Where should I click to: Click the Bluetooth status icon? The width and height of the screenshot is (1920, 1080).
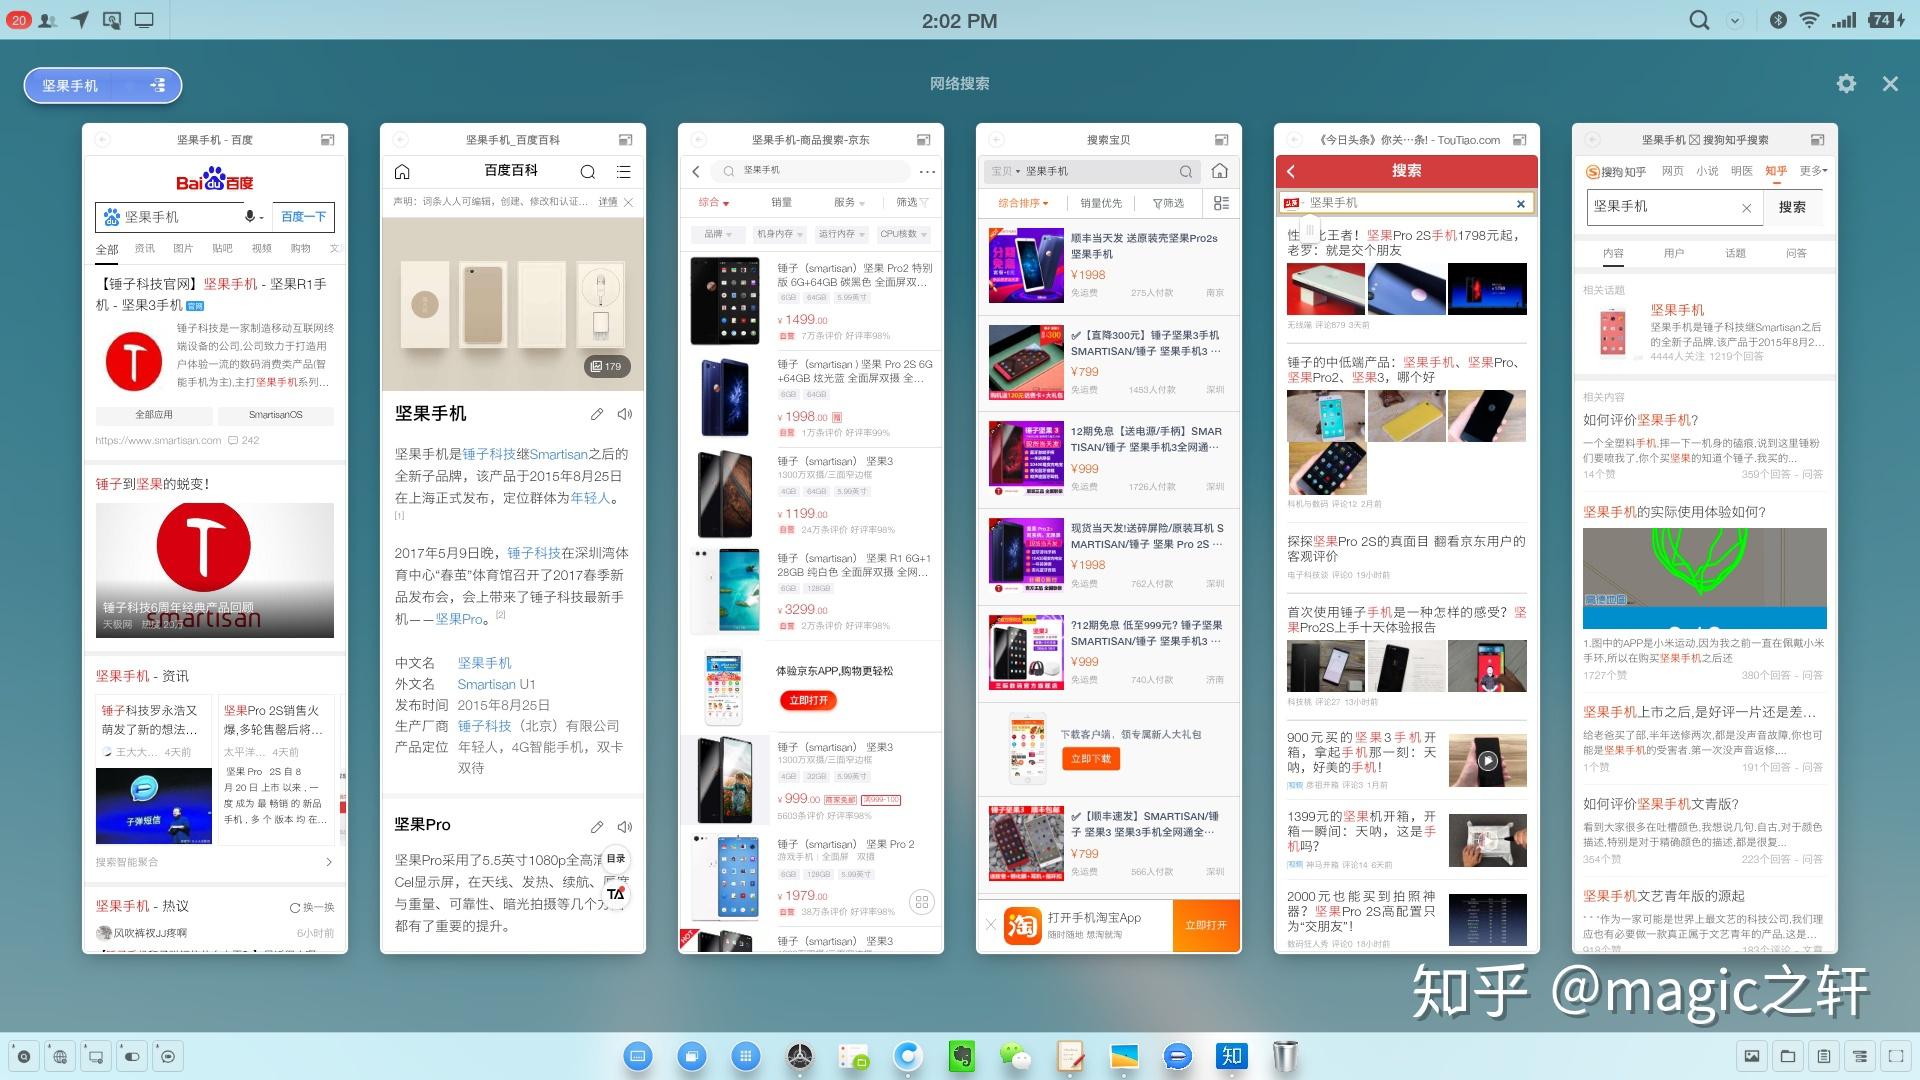pos(1778,20)
